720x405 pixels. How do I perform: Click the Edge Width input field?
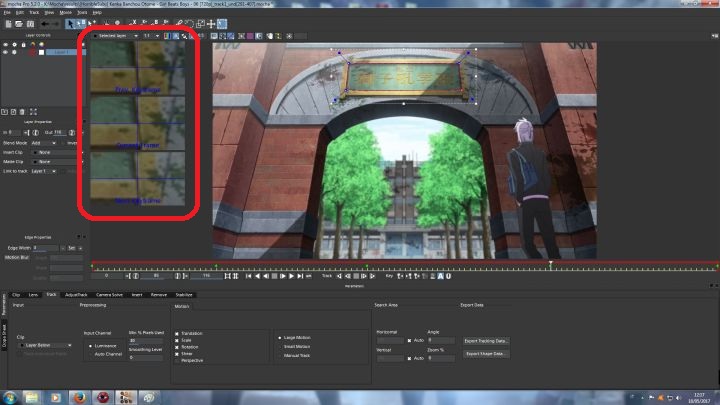pos(45,248)
